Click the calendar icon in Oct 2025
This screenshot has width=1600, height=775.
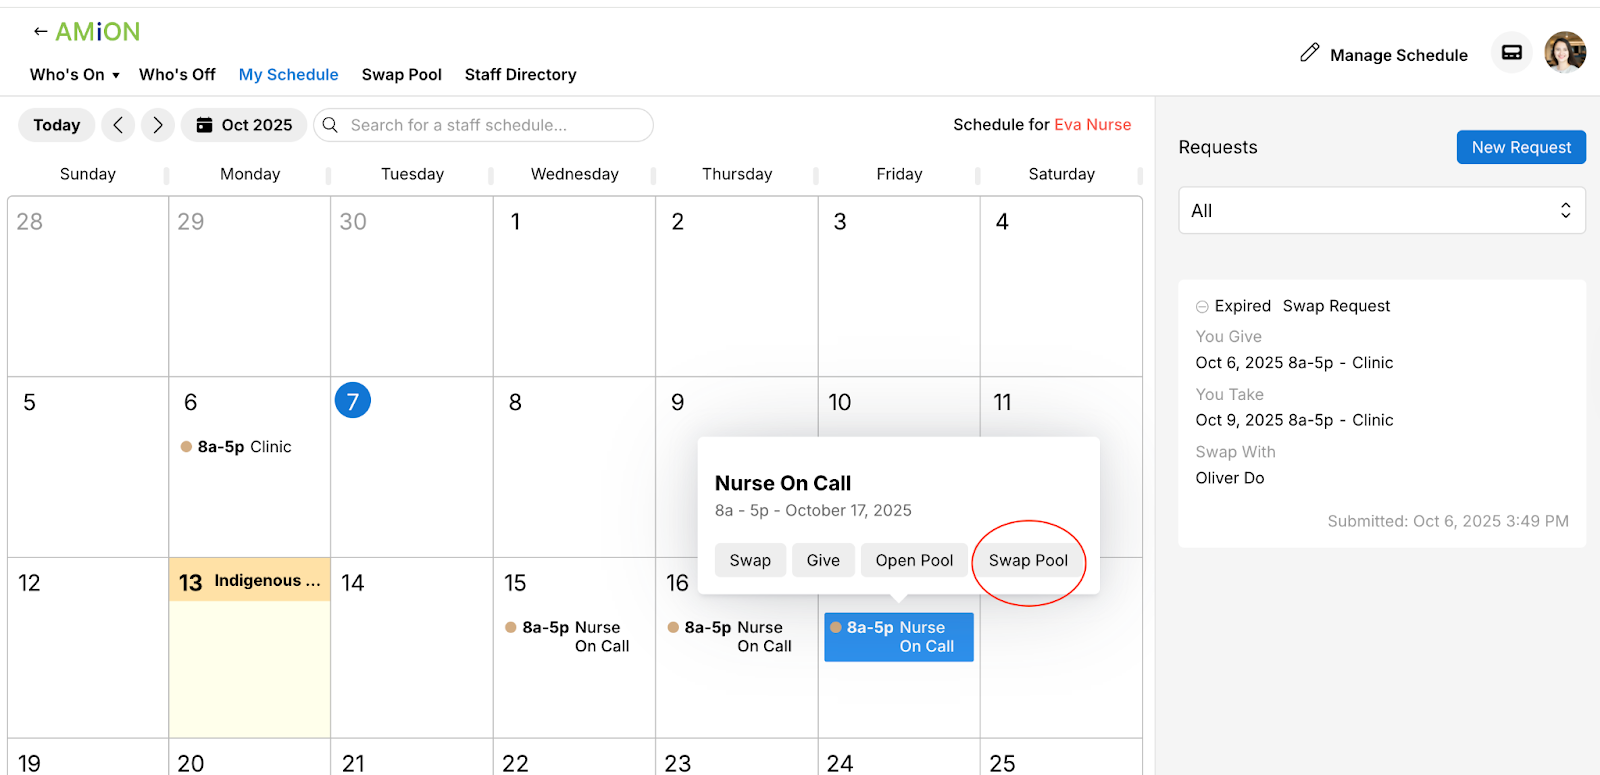(x=204, y=125)
